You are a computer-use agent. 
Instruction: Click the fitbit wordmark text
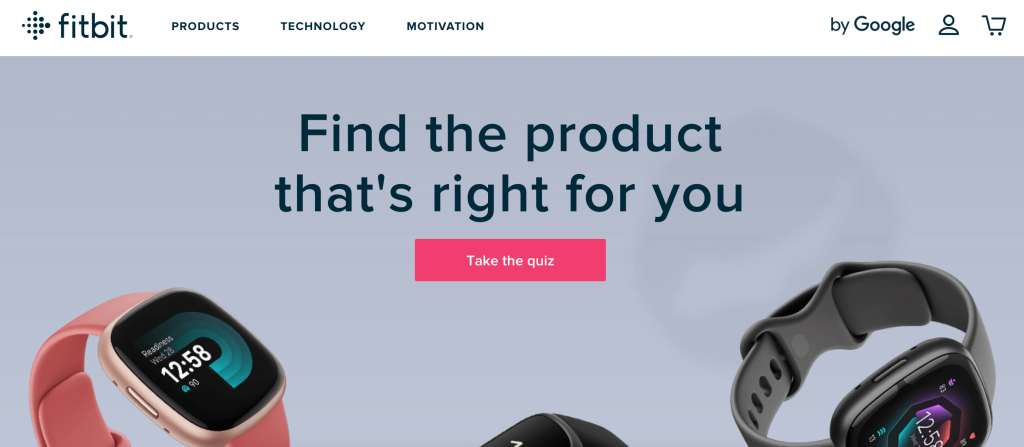pos(95,25)
